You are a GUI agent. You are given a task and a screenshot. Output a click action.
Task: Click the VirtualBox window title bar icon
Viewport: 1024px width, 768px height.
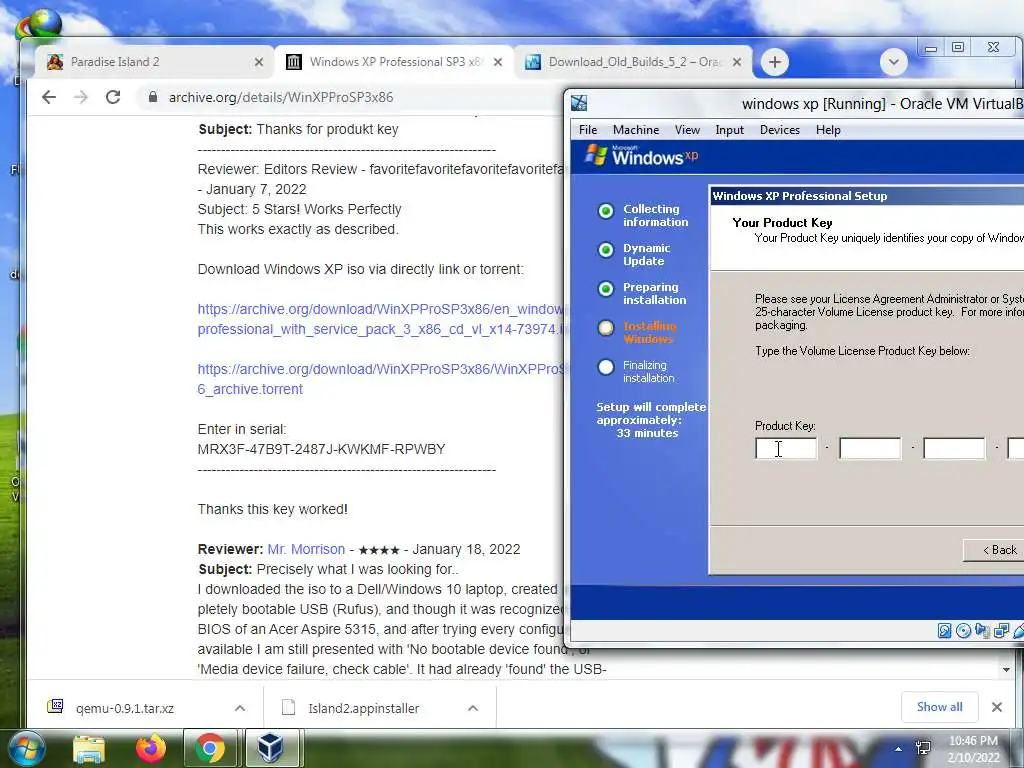coord(579,103)
